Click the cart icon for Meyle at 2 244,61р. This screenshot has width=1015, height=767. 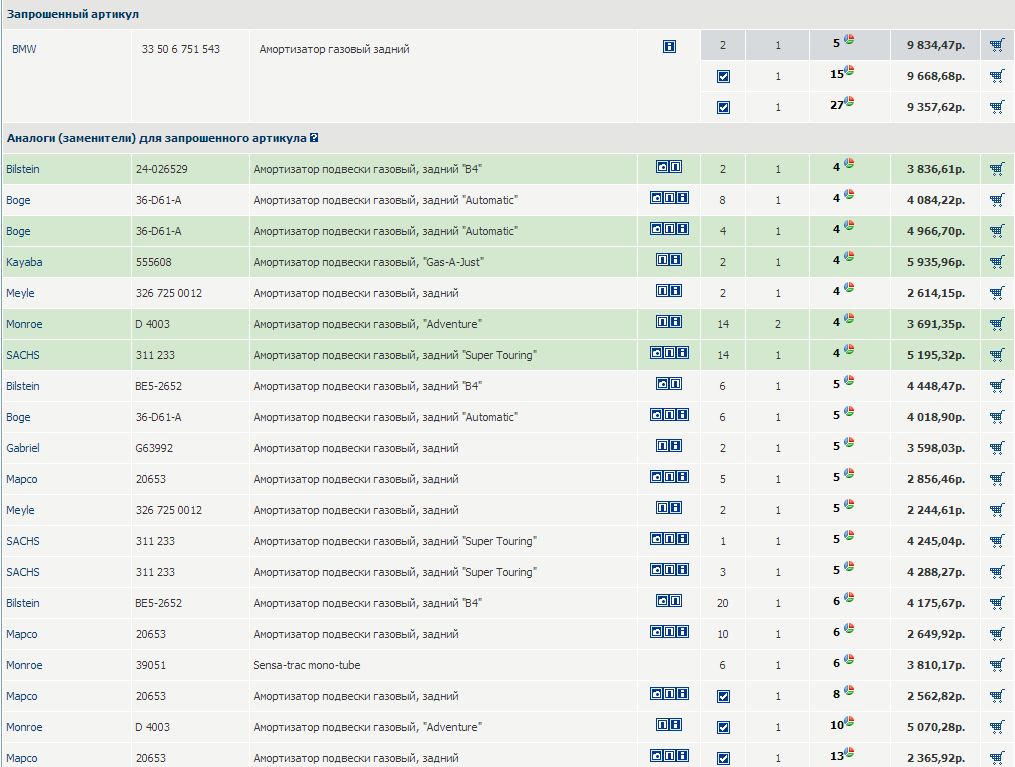(997, 510)
